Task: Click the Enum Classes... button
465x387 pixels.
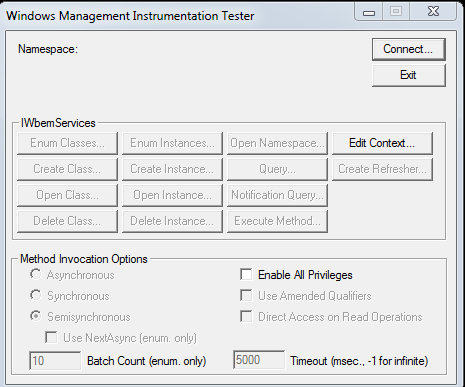Action: (x=67, y=143)
